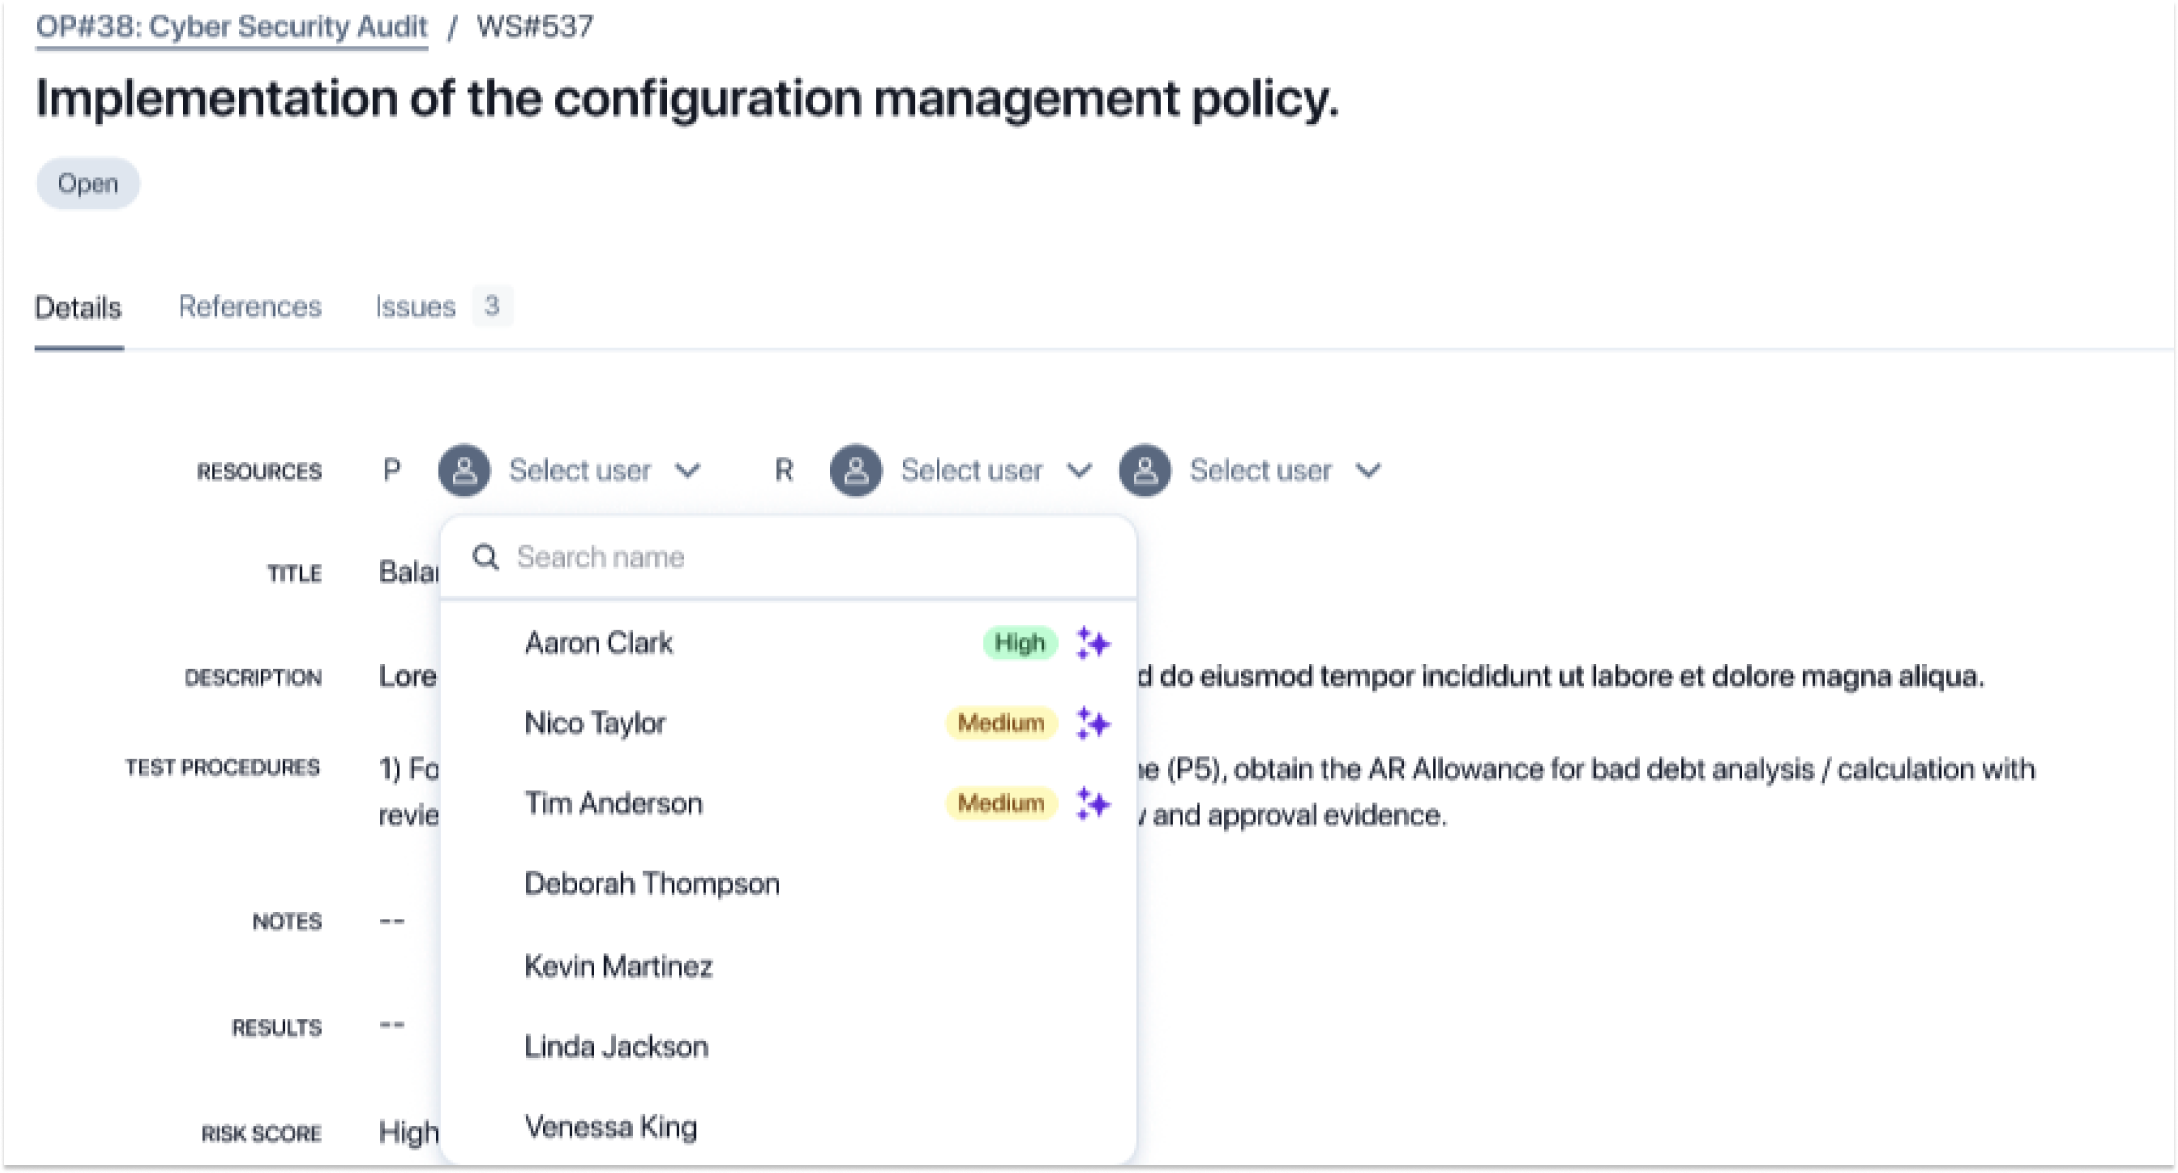Click the avatar icon next to R resource
2178x1173 pixels.
[x=856, y=470]
